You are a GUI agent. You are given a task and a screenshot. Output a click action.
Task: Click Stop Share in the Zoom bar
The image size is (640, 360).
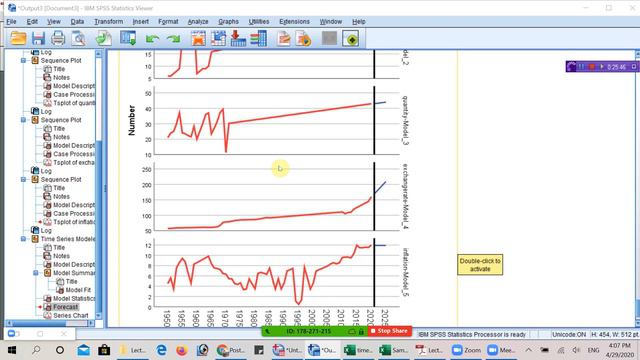click(390, 331)
